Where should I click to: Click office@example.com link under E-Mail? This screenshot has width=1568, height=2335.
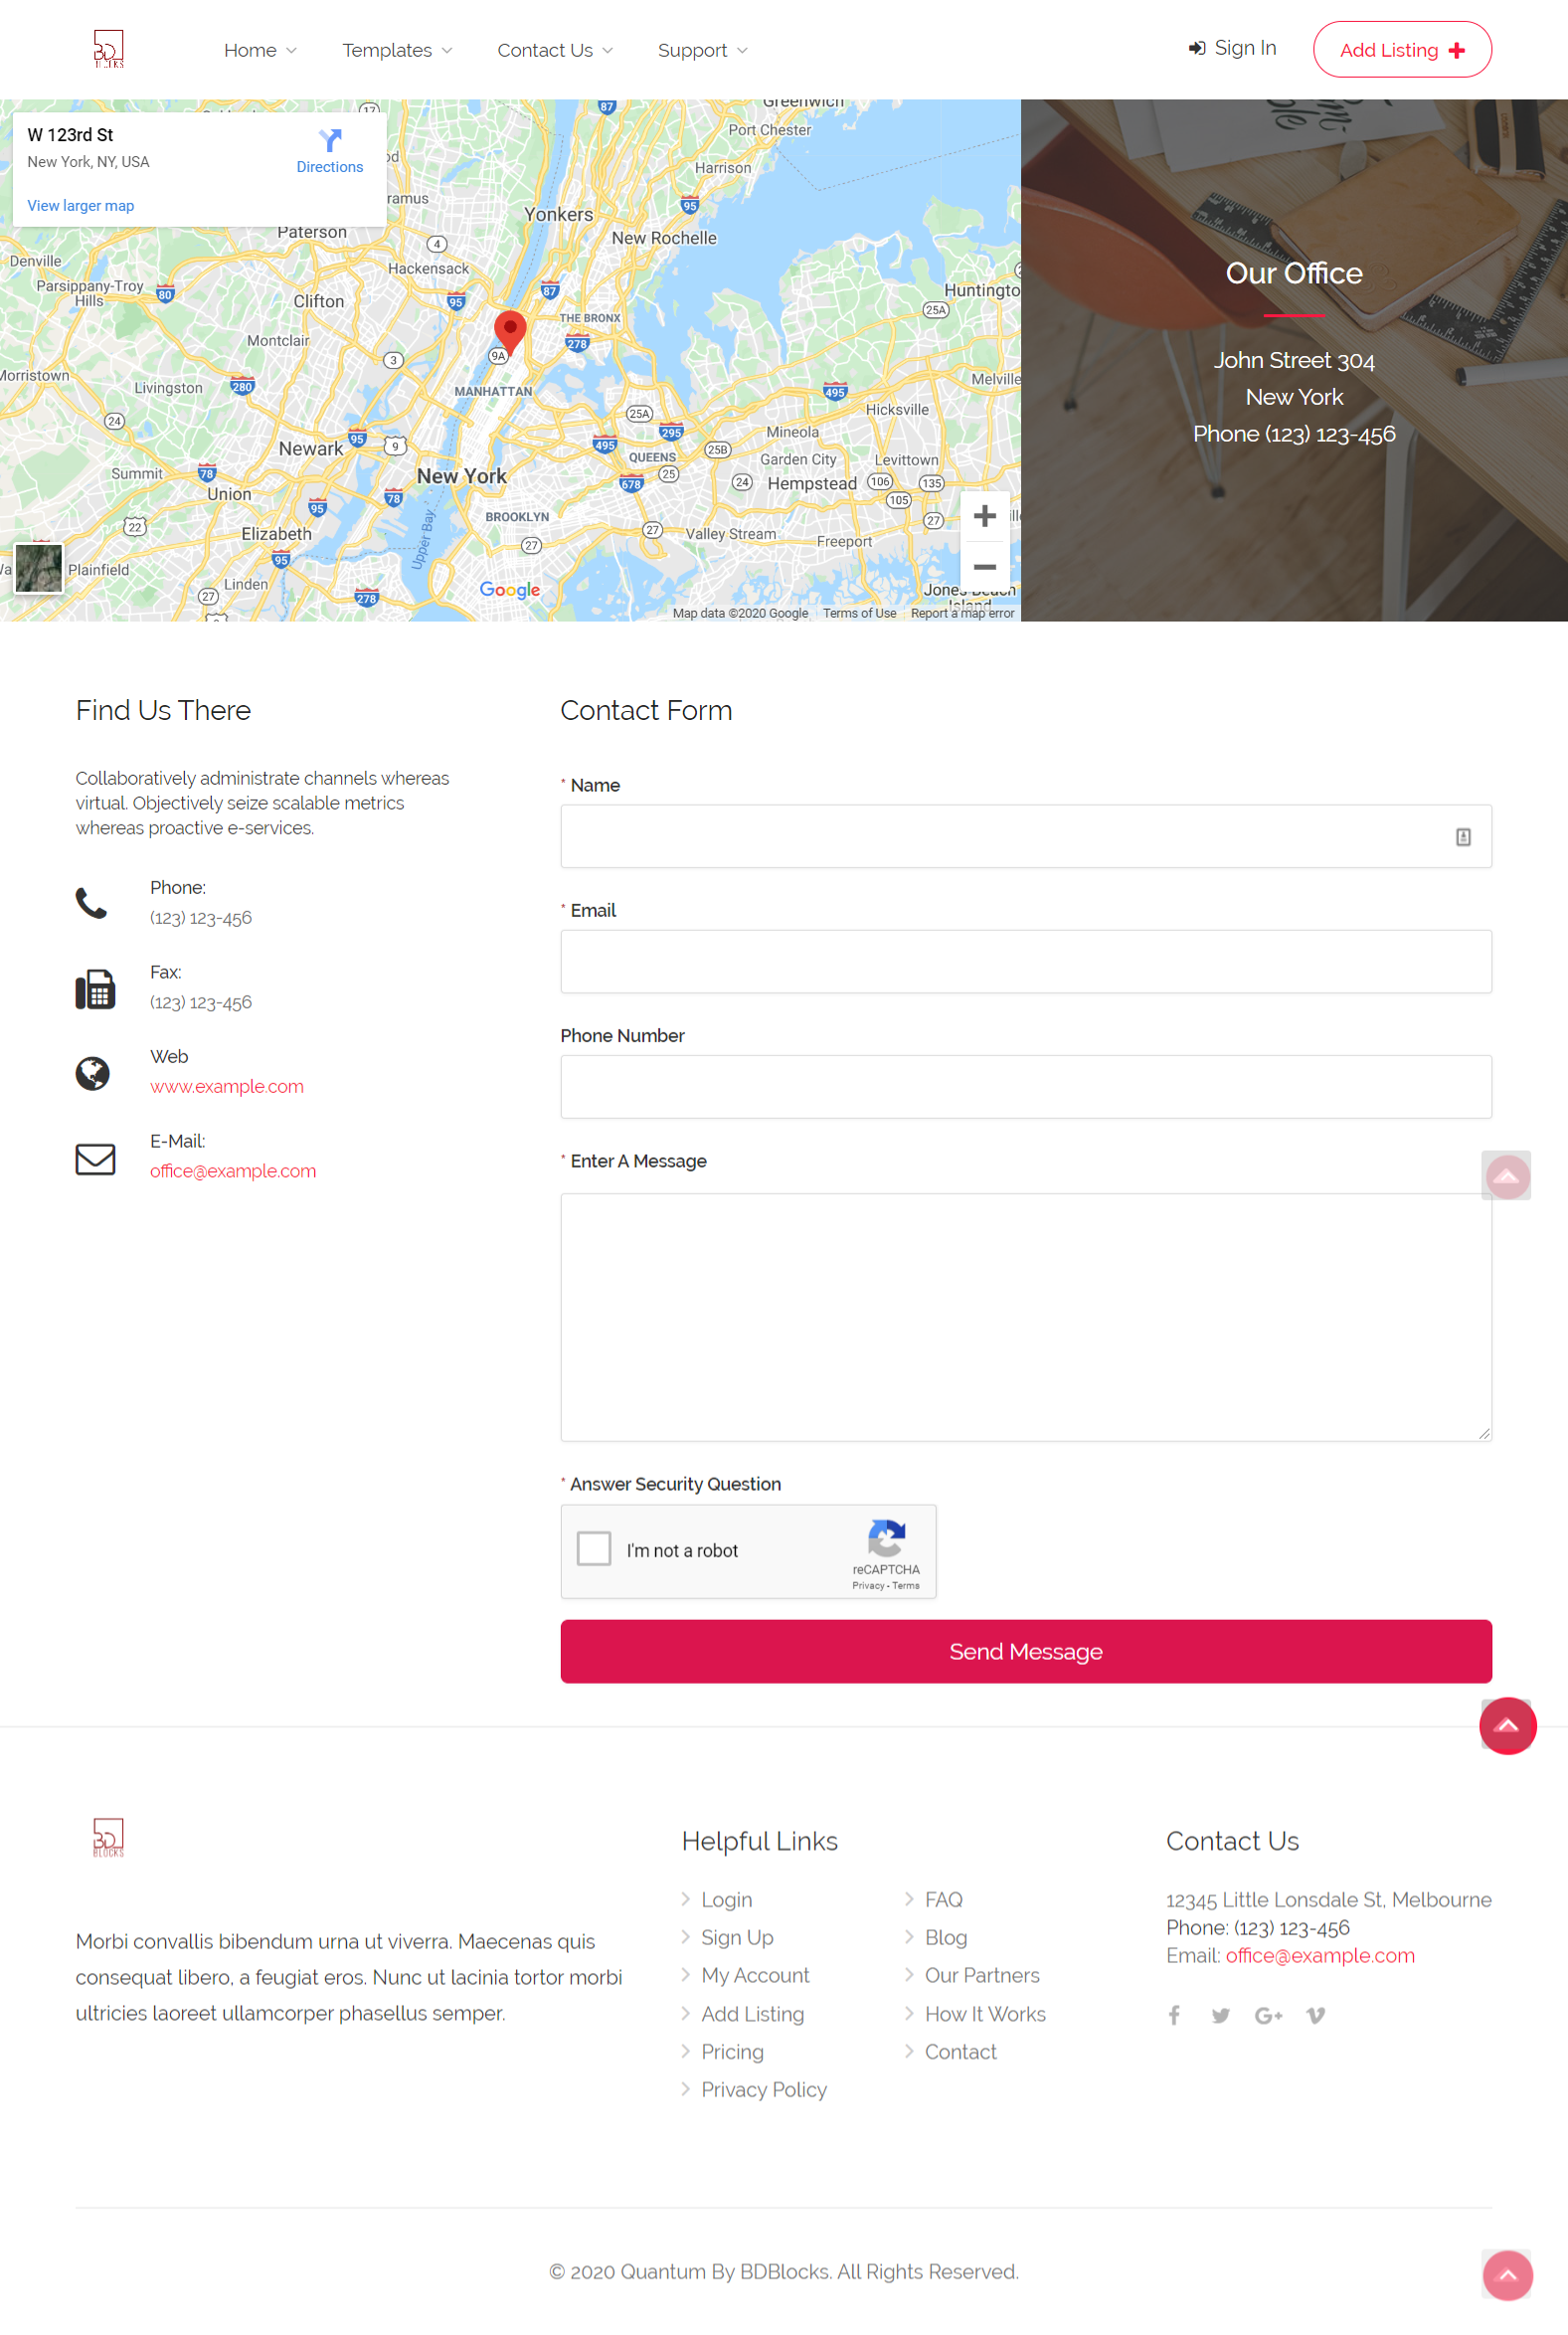pyautogui.click(x=233, y=1171)
